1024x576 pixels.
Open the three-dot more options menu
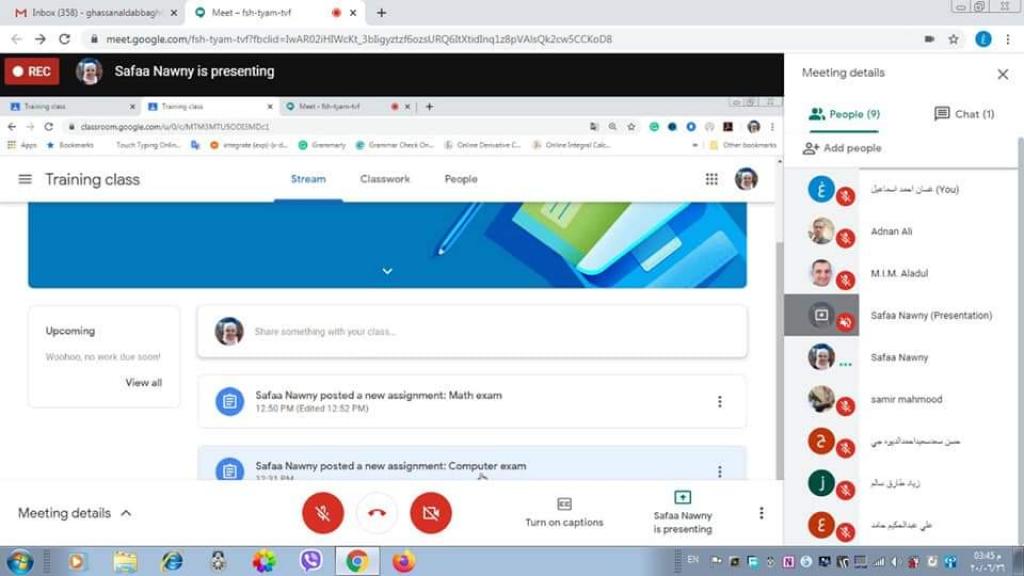pos(761,513)
